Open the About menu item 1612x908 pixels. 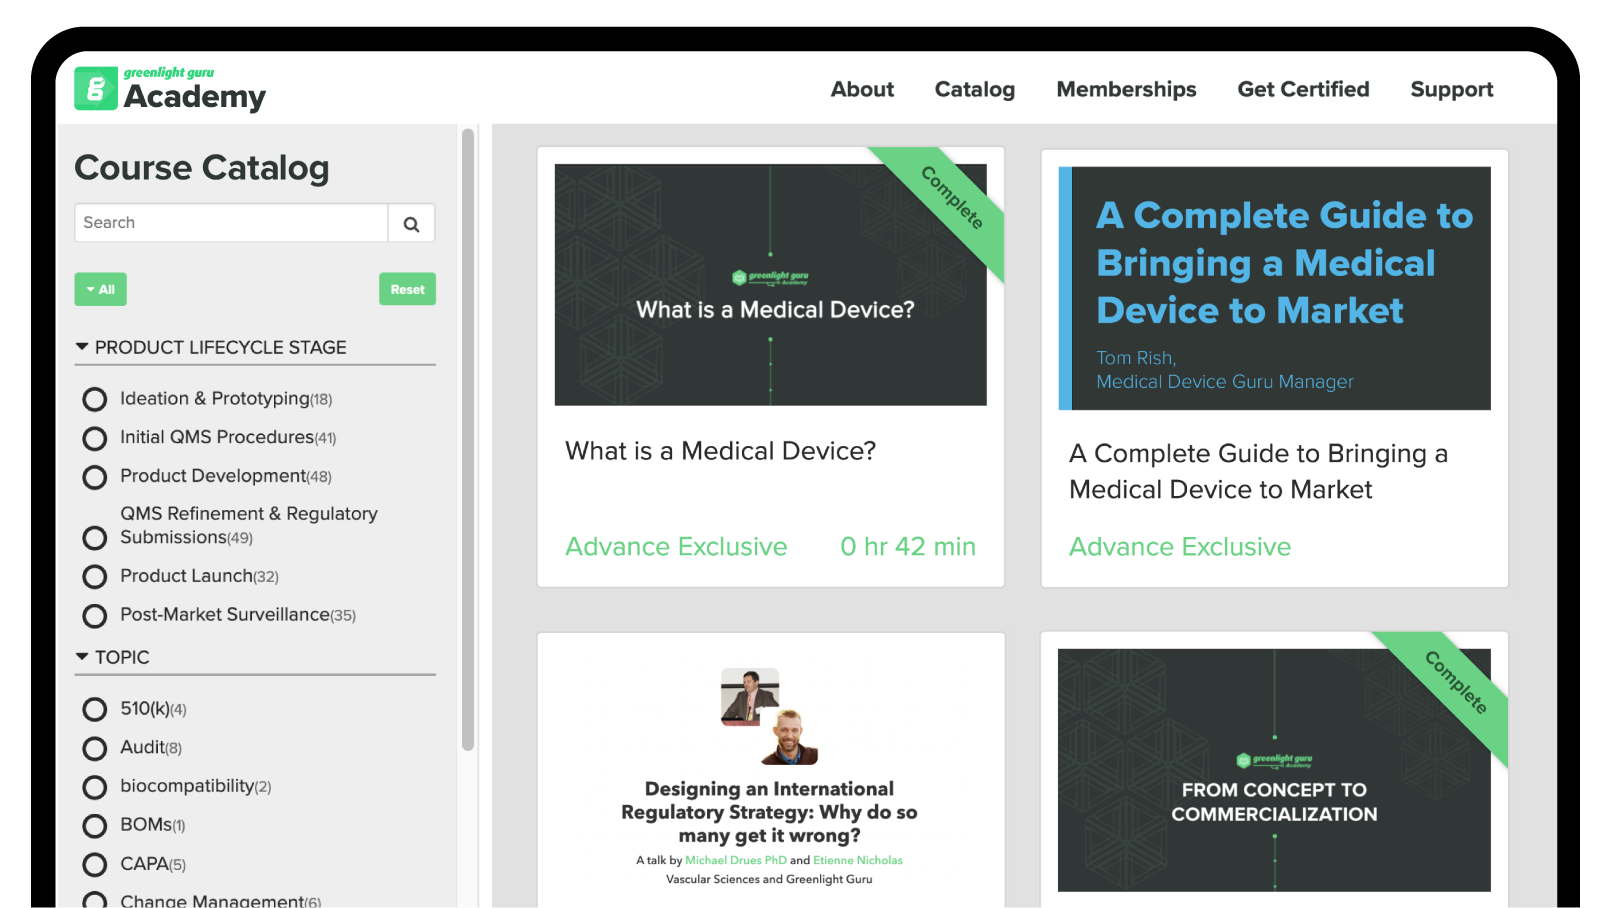(862, 89)
